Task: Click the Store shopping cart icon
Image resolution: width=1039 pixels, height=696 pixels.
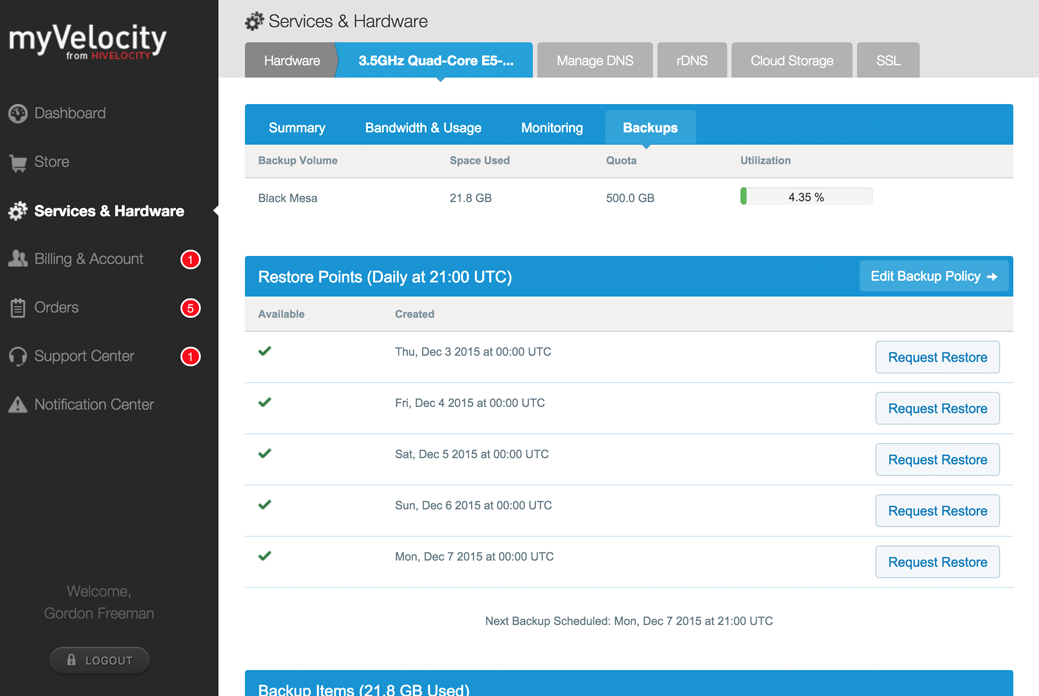Action: [x=18, y=162]
